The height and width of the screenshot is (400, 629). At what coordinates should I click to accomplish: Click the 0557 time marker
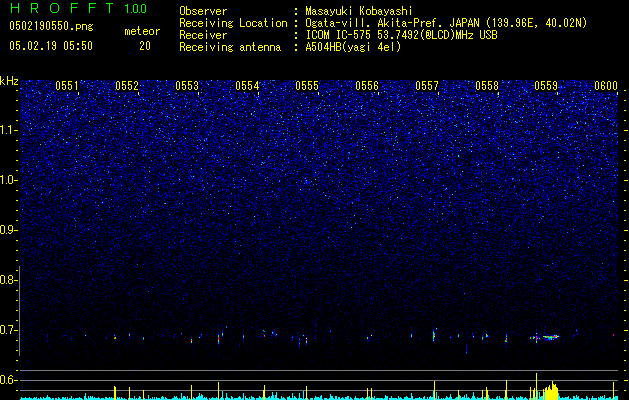[427, 86]
